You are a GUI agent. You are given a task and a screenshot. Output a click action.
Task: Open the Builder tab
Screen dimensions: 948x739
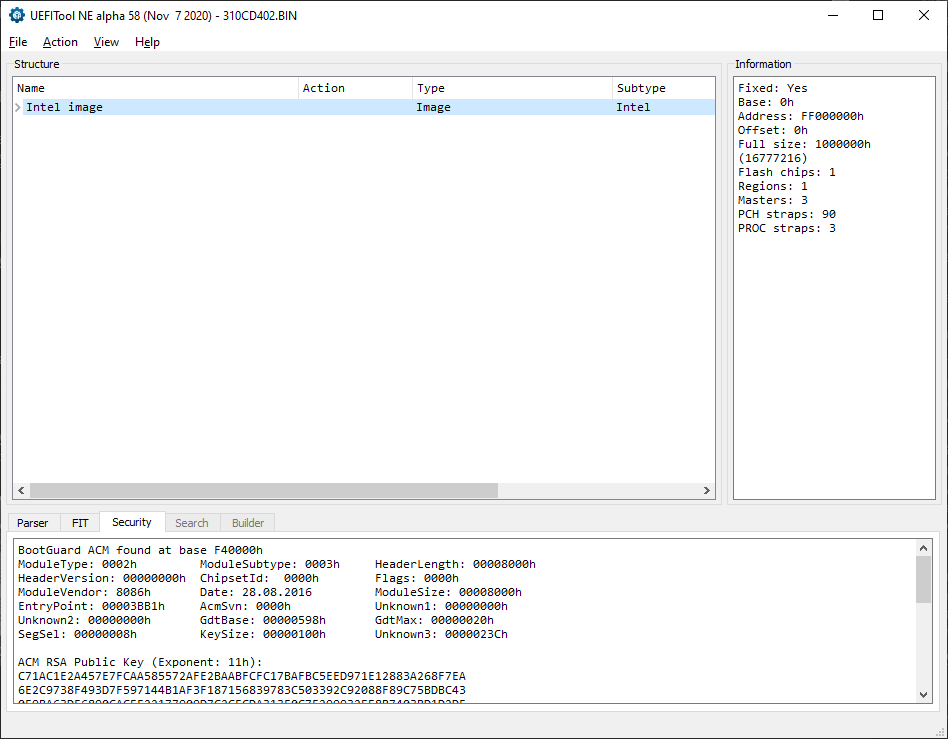click(x=248, y=523)
